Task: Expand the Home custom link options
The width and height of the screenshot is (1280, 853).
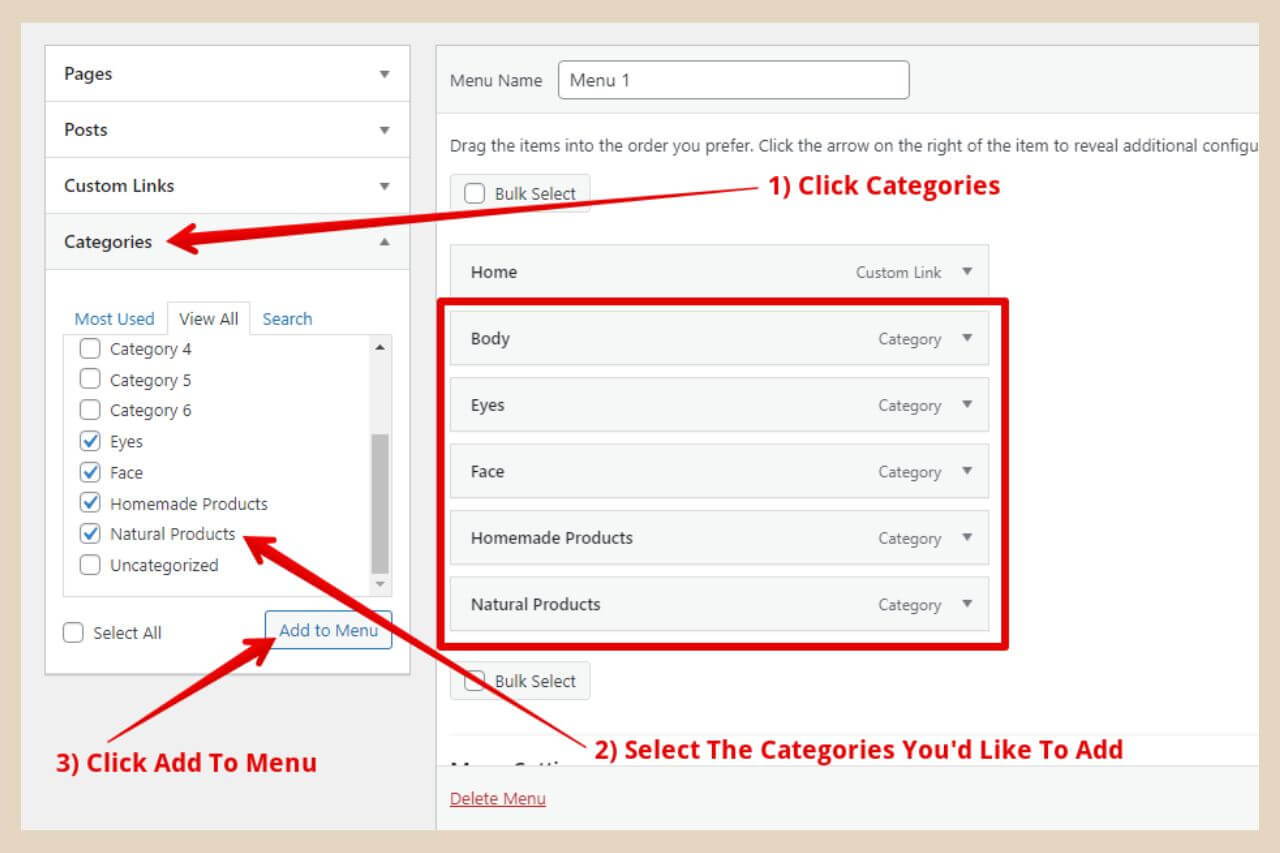Action: (x=966, y=271)
